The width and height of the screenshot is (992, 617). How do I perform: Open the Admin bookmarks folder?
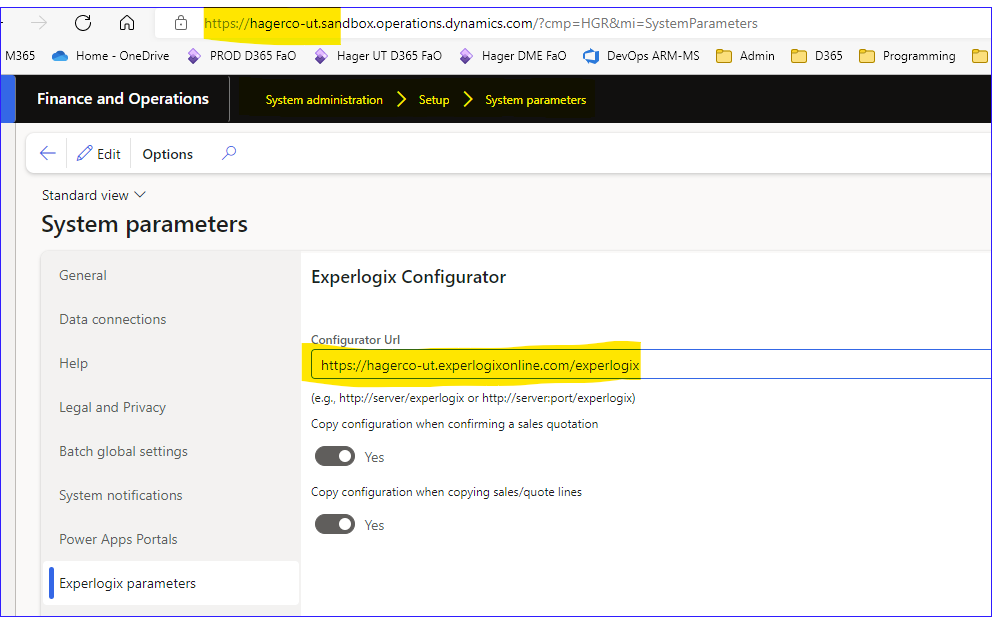point(745,56)
